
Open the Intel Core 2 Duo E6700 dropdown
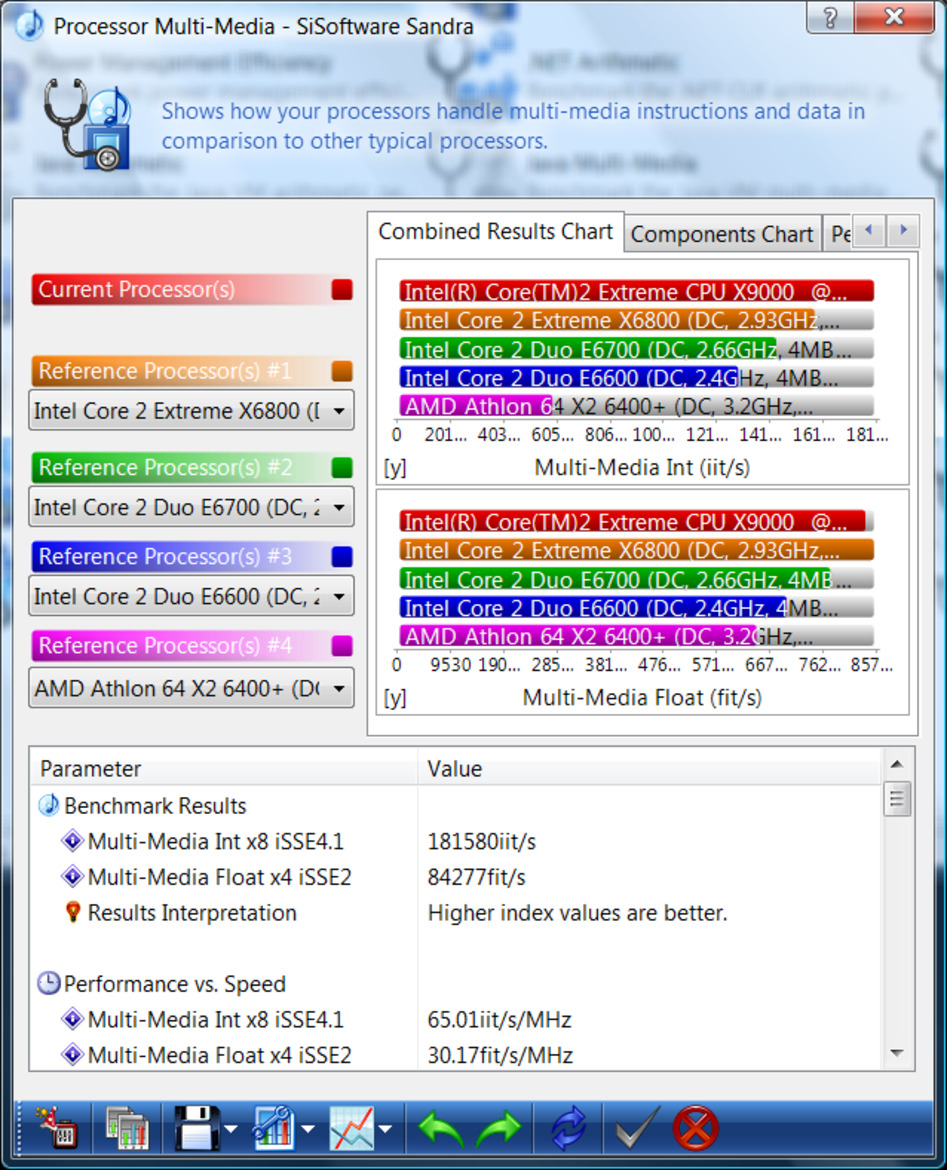coord(340,507)
